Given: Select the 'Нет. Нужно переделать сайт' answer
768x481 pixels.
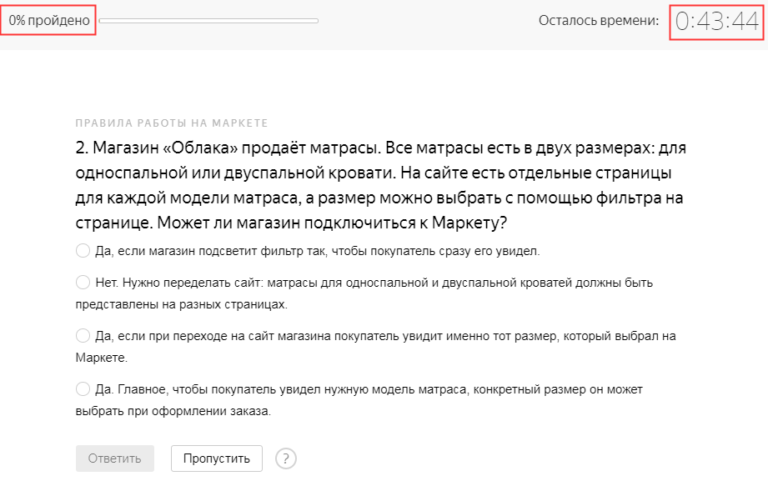Looking at the screenshot, I should point(83,282).
